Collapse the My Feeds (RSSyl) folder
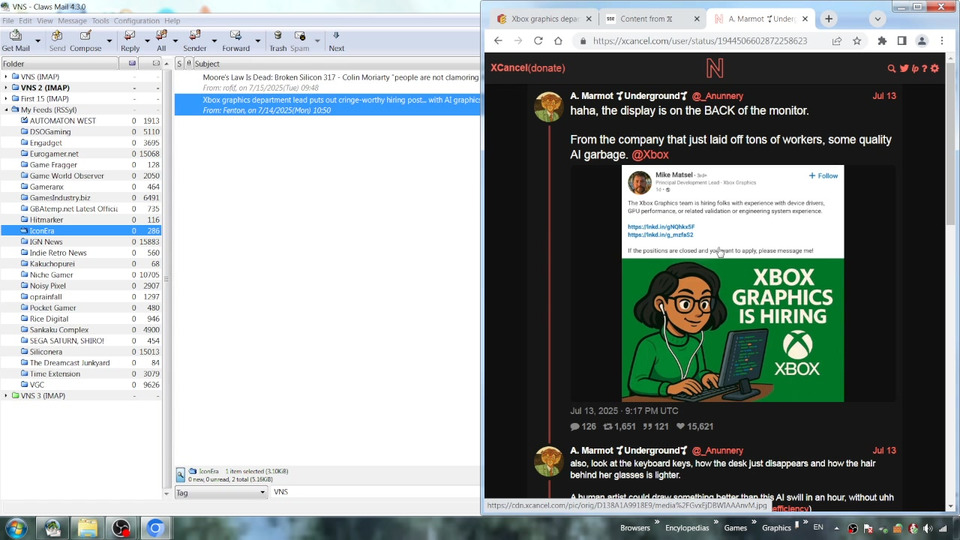Screen dimensions: 960x540 click(x=6, y=110)
